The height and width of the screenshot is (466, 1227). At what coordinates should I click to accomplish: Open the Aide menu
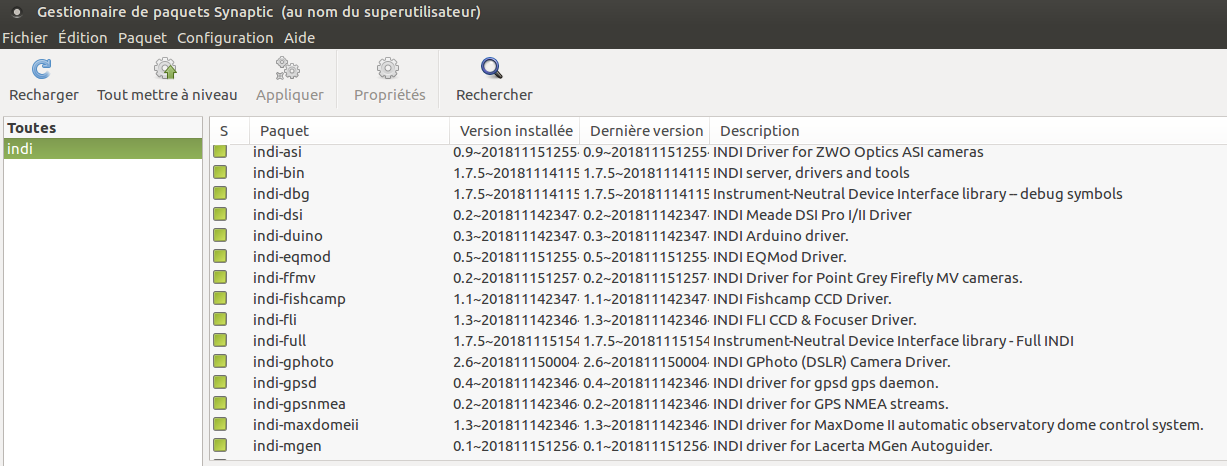pos(299,38)
